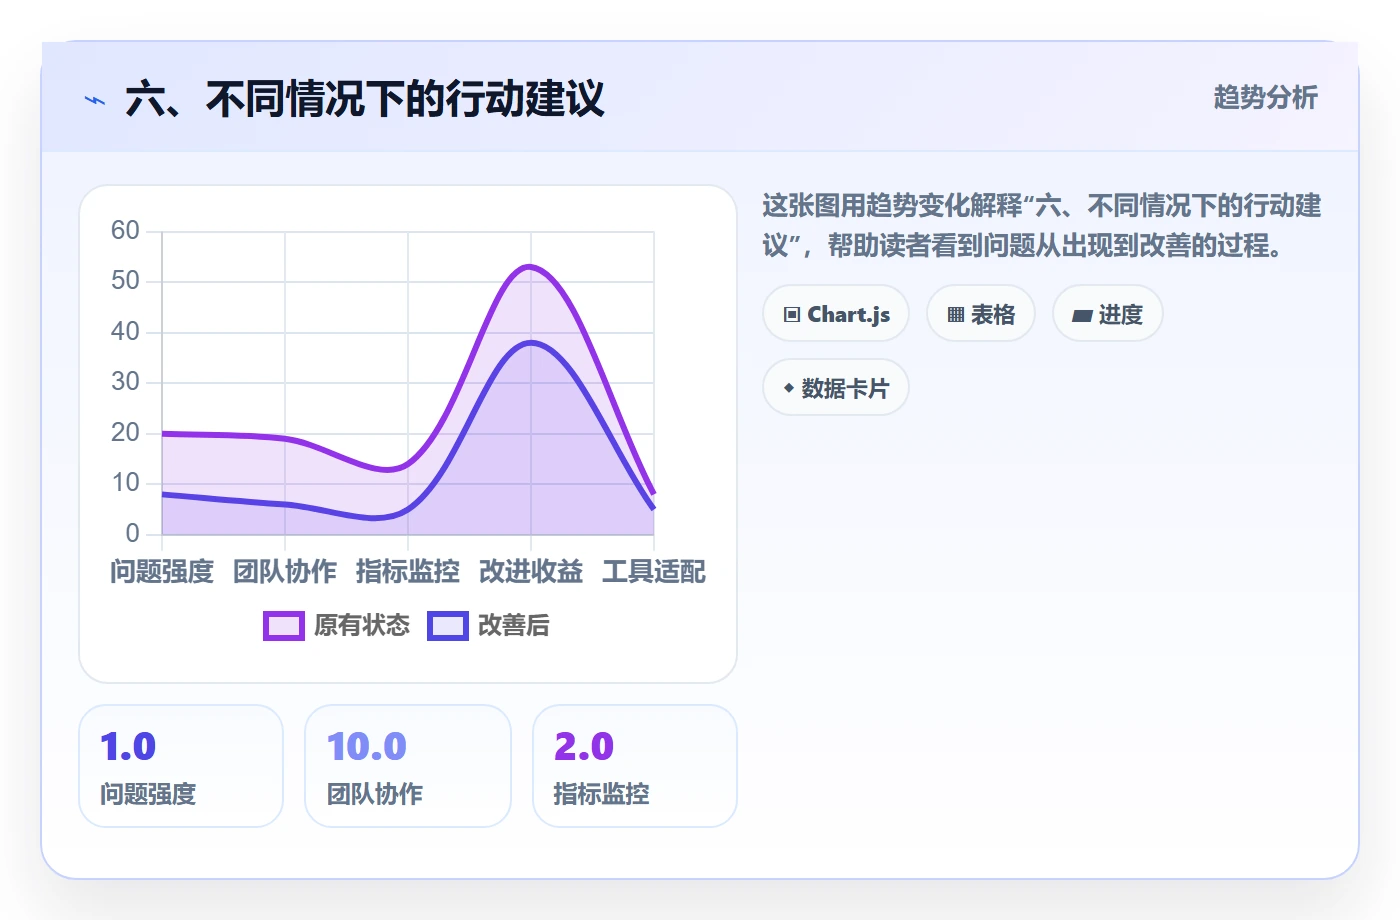Image resolution: width=1400 pixels, height=920 pixels.
Task: Click the 表格 tag button
Action: click(x=981, y=314)
